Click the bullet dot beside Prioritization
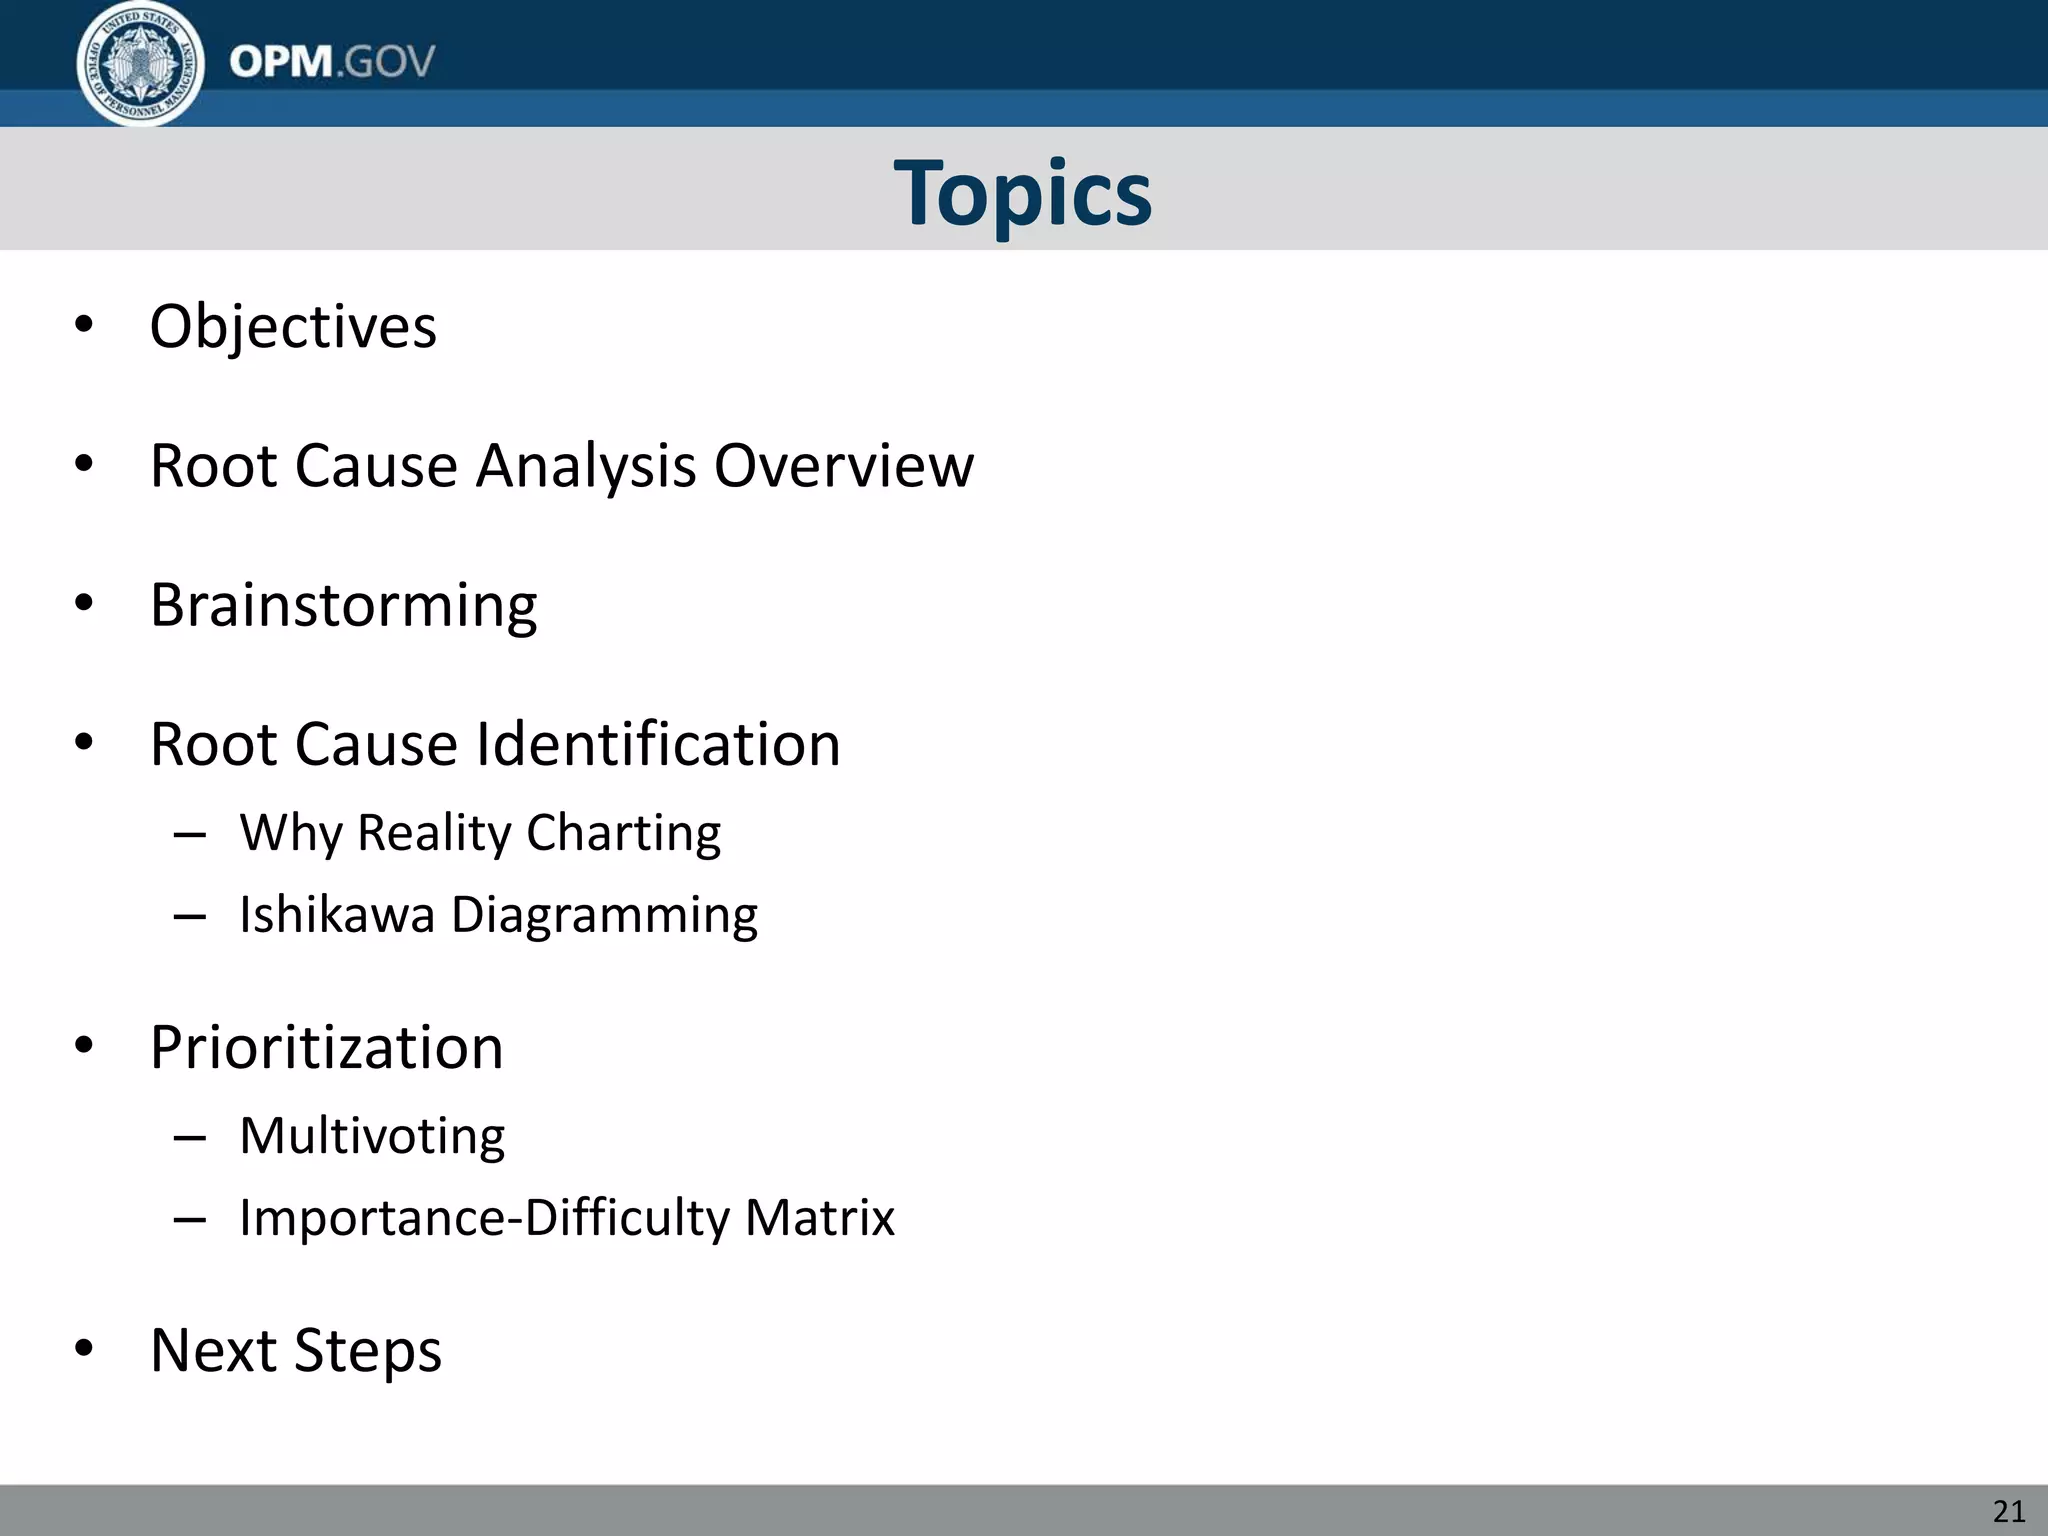This screenshot has width=2048, height=1536. pyautogui.click(x=84, y=1045)
